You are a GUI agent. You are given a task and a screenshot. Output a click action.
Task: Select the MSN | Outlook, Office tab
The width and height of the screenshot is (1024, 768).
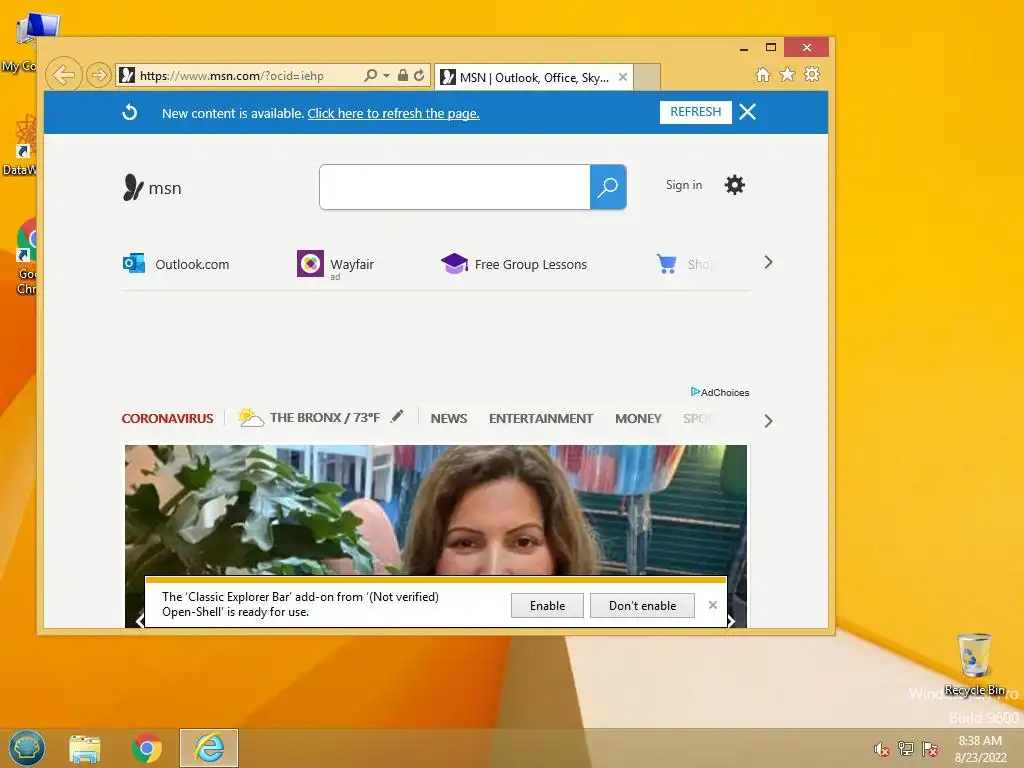(x=534, y=78)
